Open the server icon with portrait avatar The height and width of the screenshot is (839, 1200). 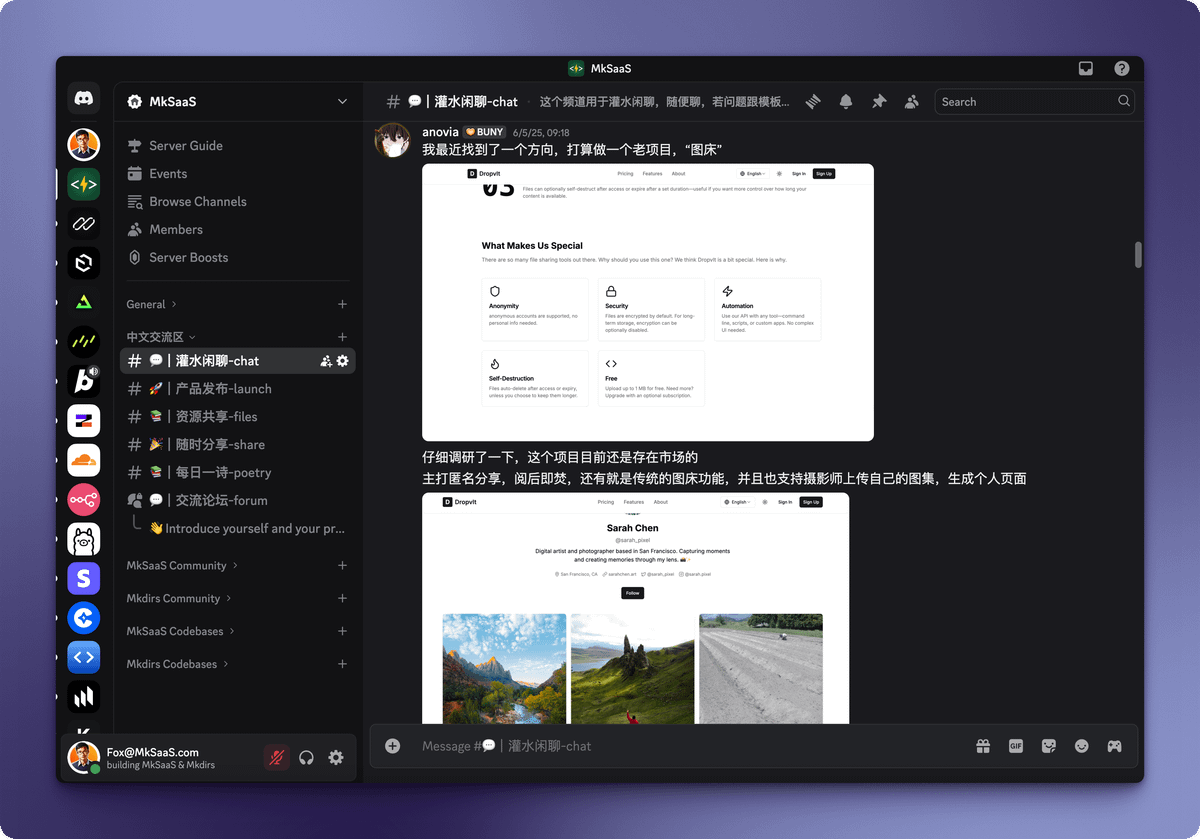coord(84,144)
